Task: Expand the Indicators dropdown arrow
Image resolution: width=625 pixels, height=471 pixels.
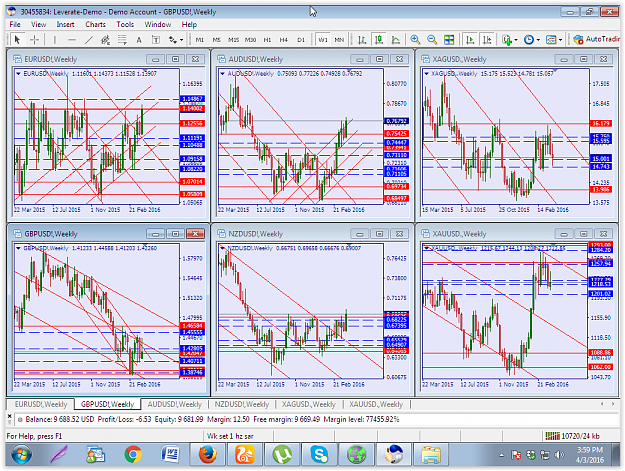Action: pos(516,40)
